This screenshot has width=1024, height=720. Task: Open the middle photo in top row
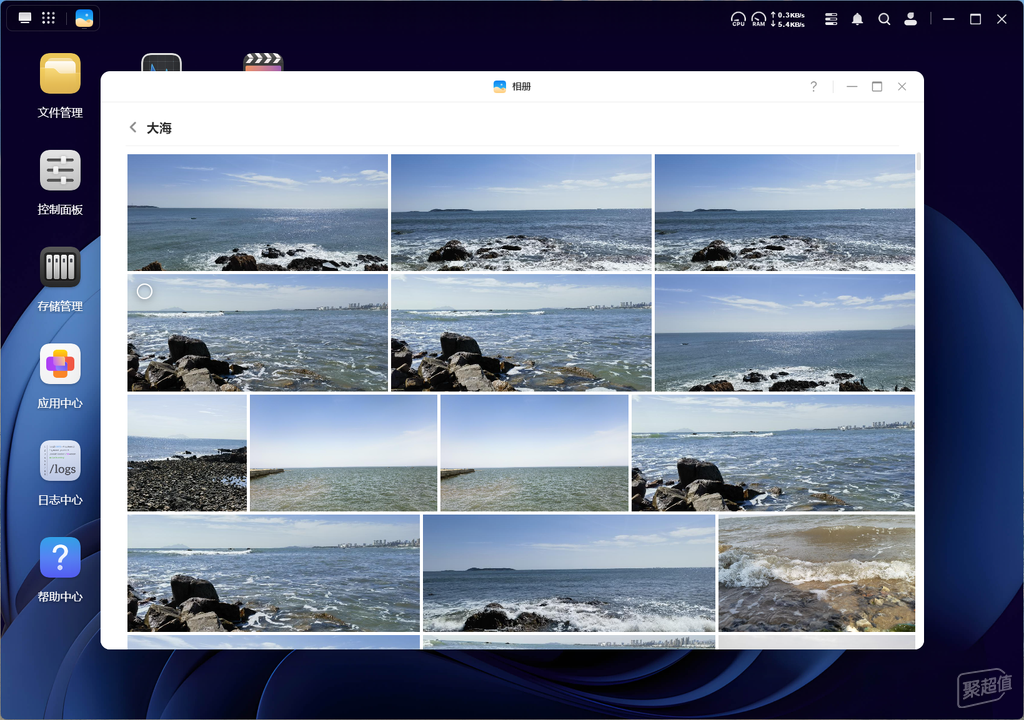pos(521,212)
